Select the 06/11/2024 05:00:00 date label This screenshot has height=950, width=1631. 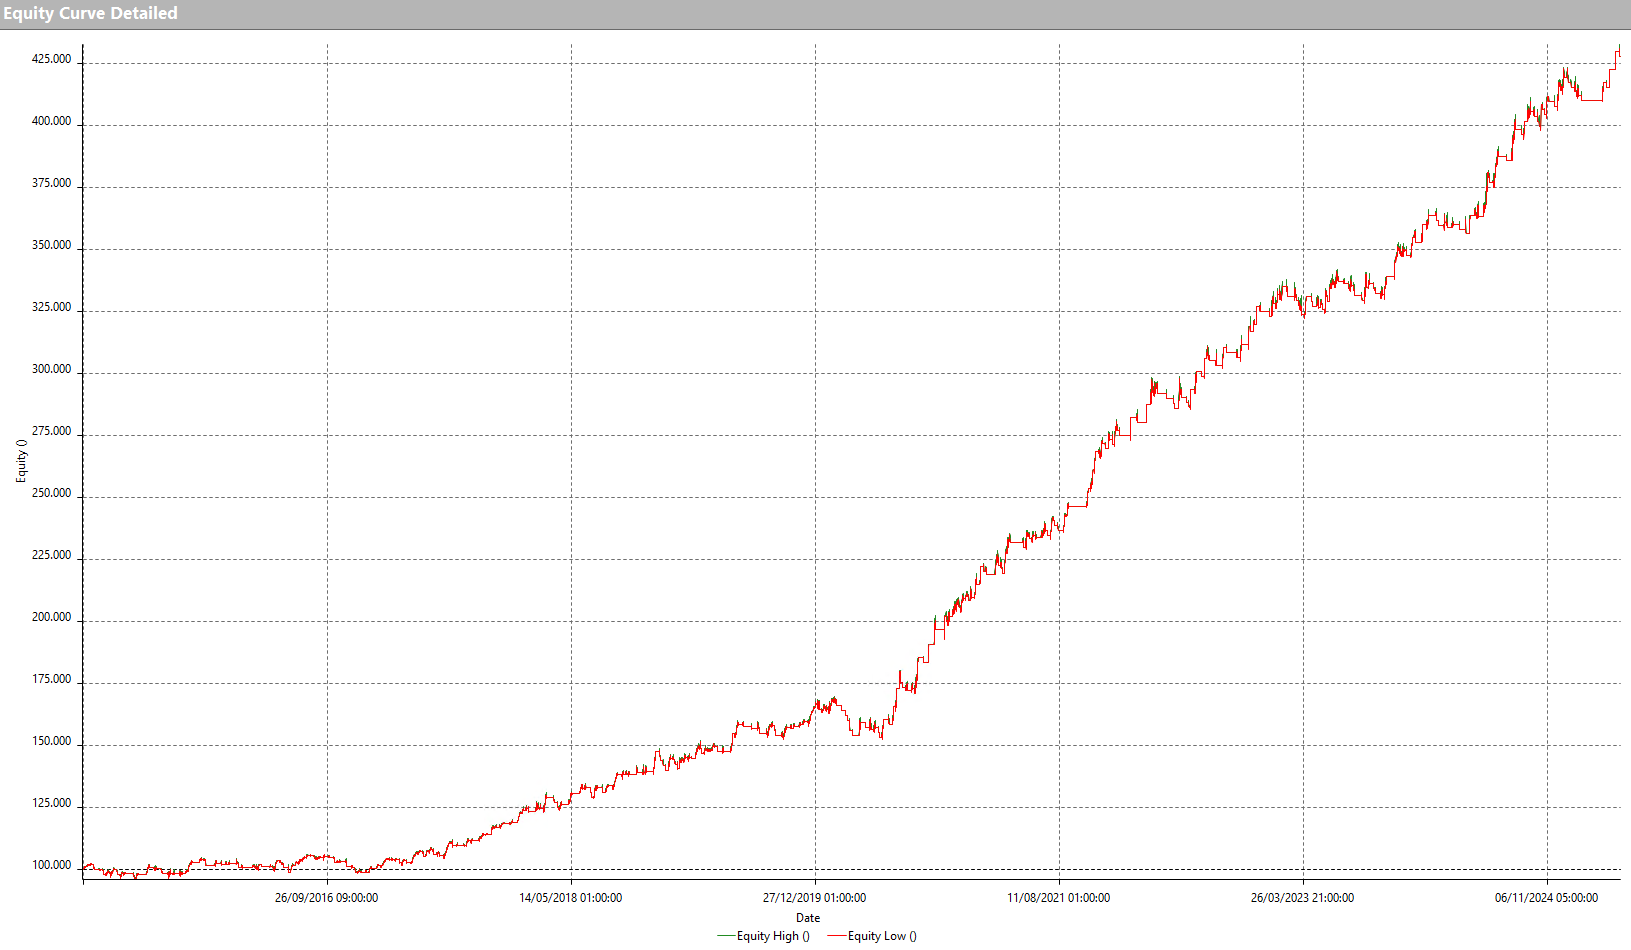(x=1546, y=898)
